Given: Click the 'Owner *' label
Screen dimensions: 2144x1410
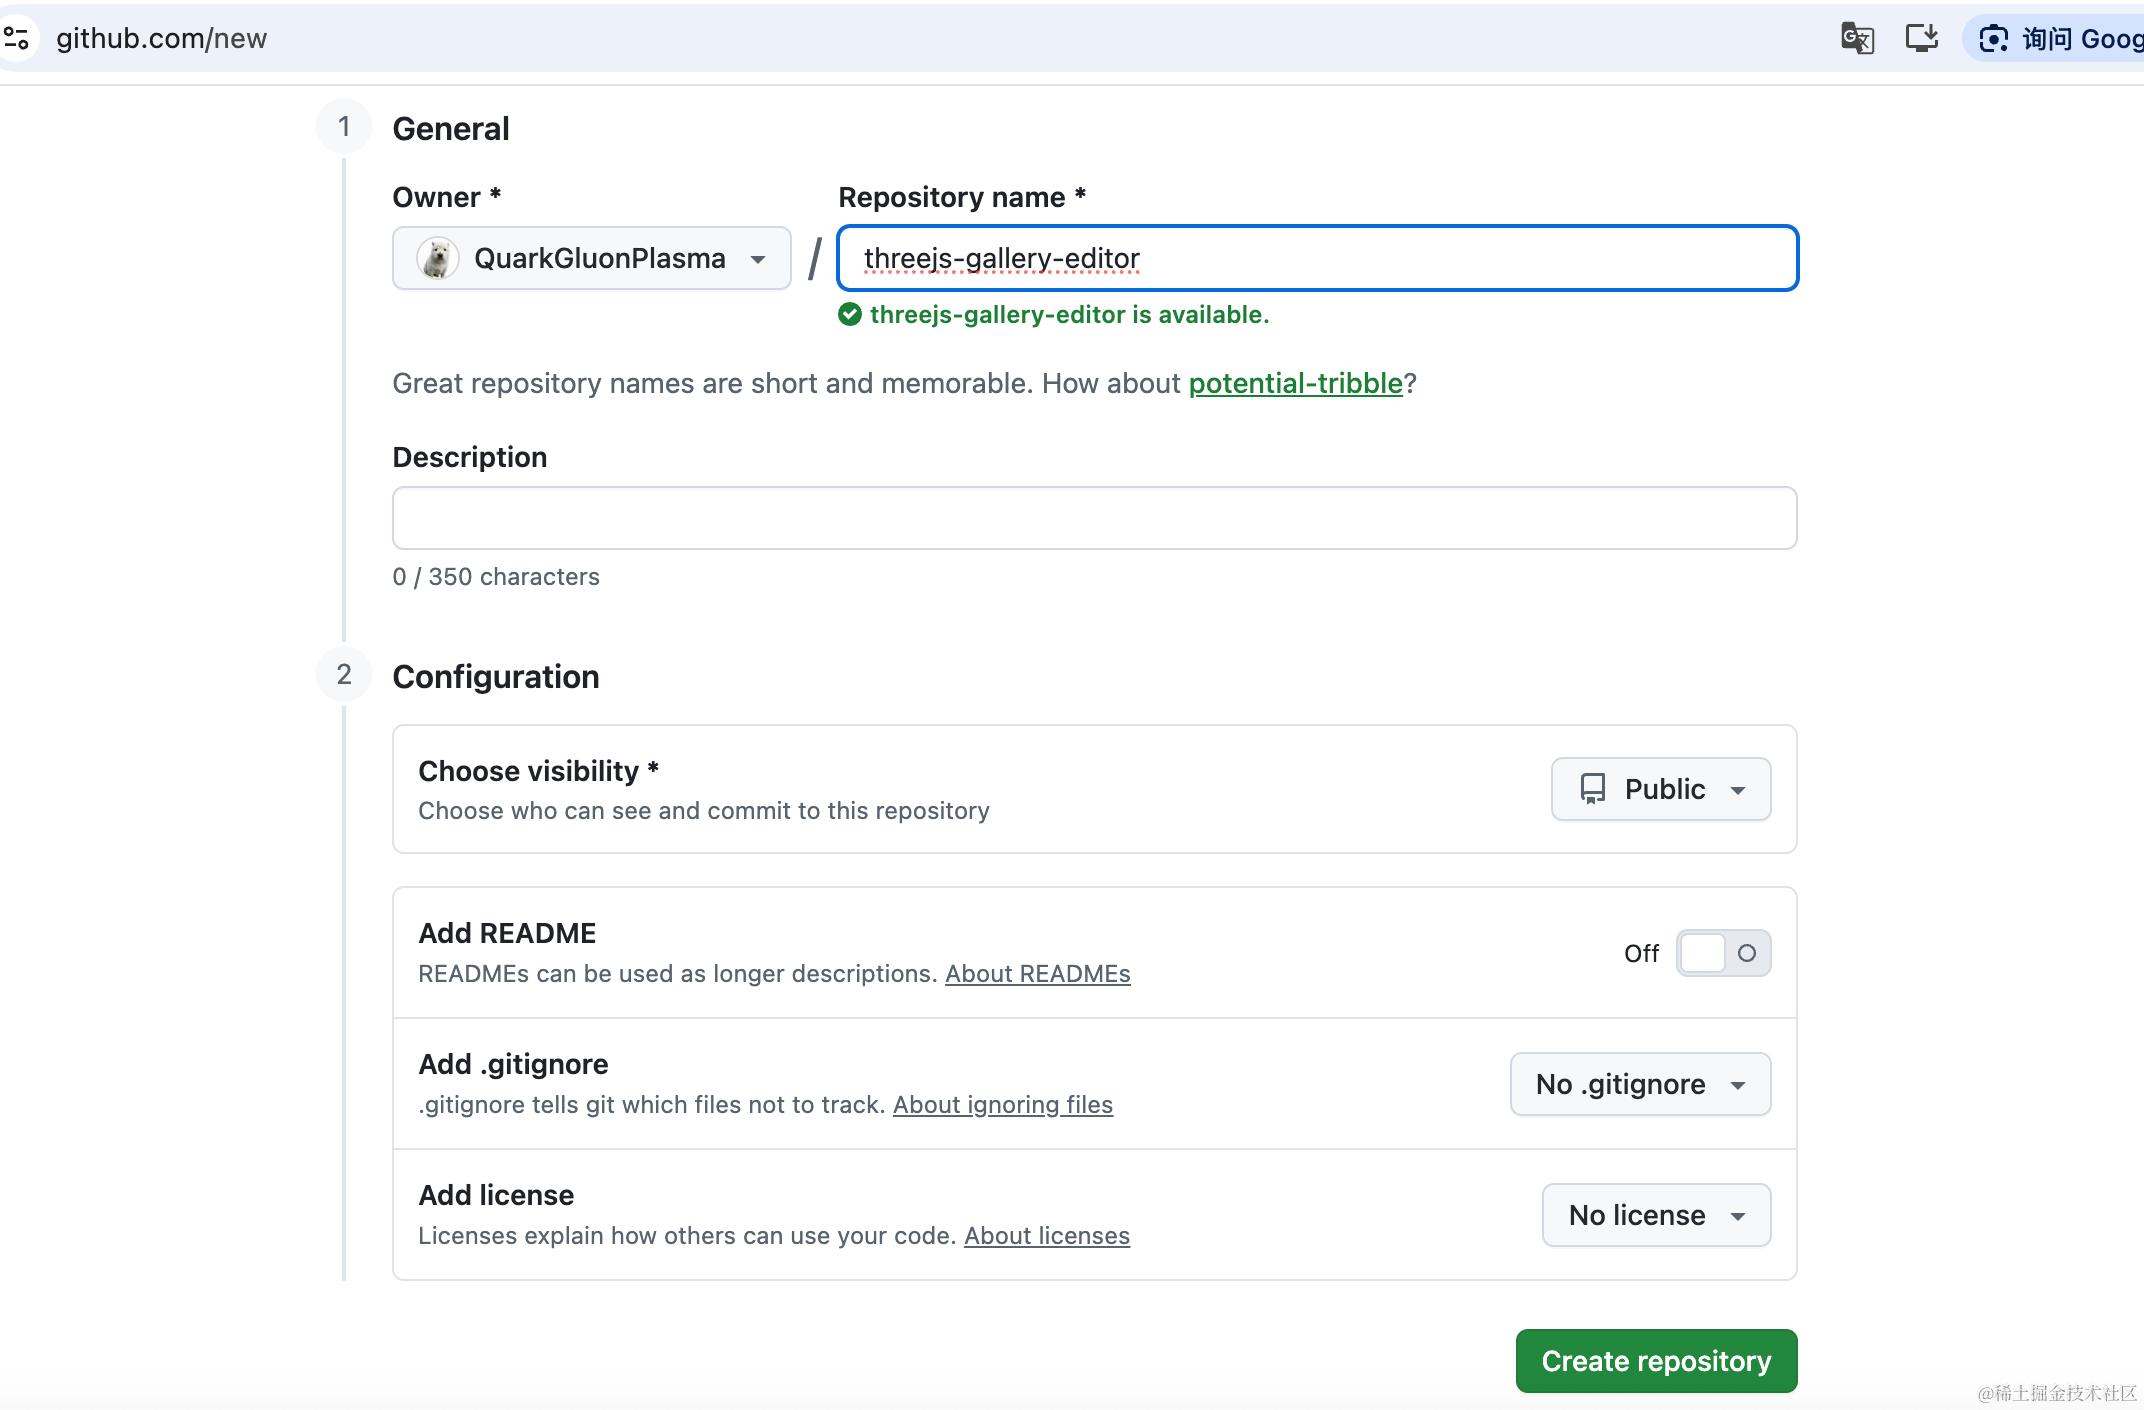Looking at the screenshot, I should click(x=446, y=197).
